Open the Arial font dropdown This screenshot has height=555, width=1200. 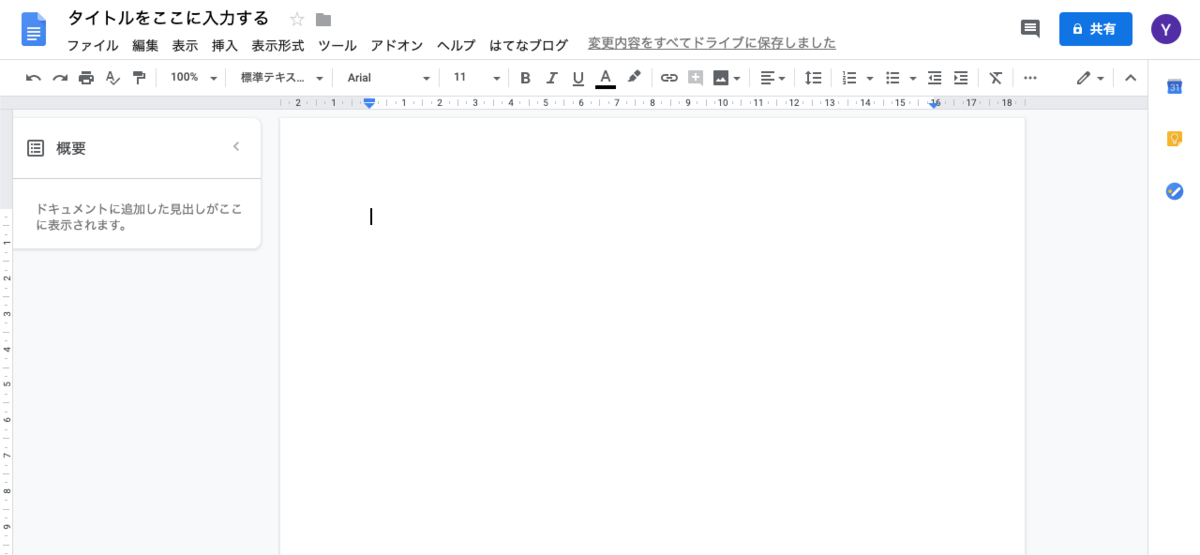tap(388, 78)
